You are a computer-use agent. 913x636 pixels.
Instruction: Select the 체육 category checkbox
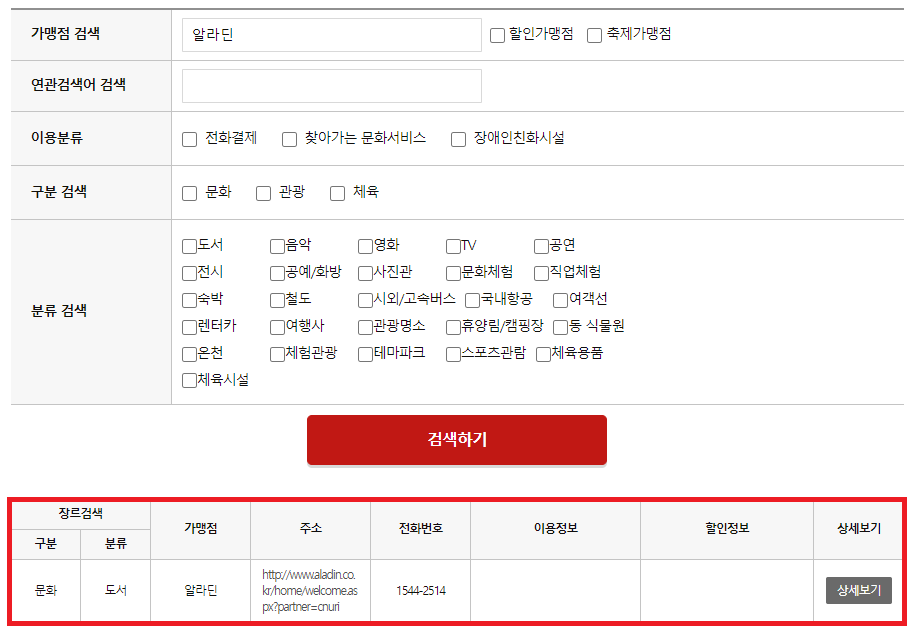(337, 192)
